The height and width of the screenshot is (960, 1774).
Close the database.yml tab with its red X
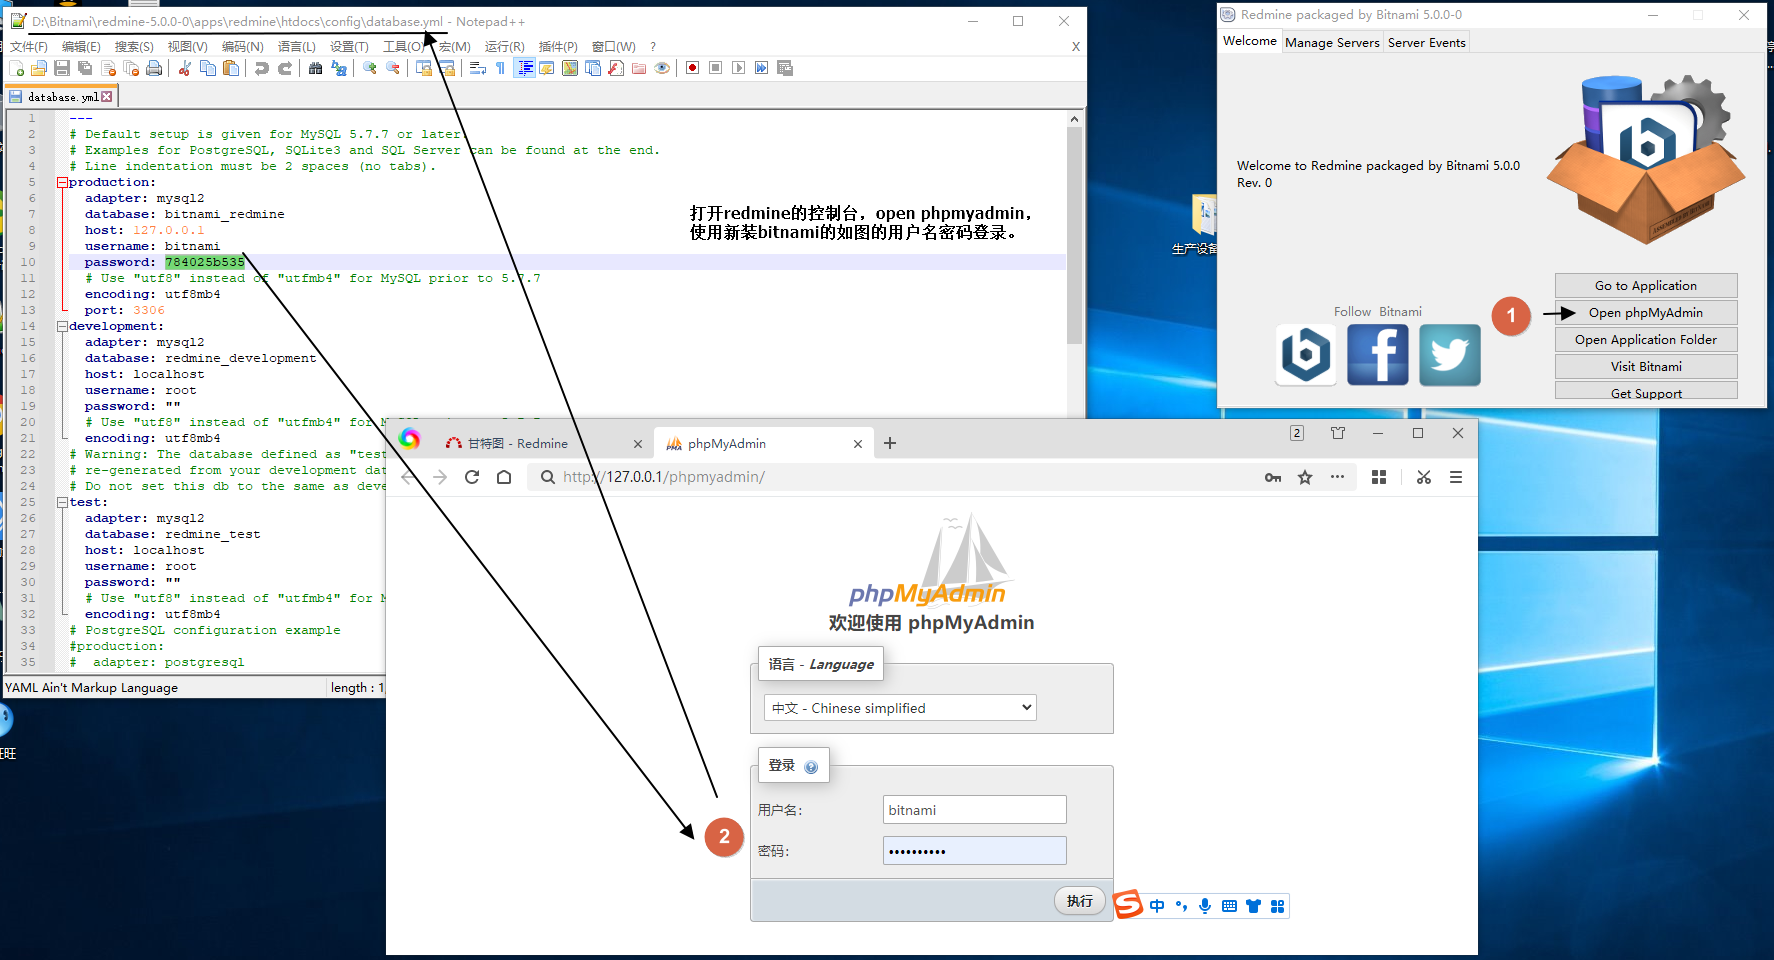(x=107, y=97)
